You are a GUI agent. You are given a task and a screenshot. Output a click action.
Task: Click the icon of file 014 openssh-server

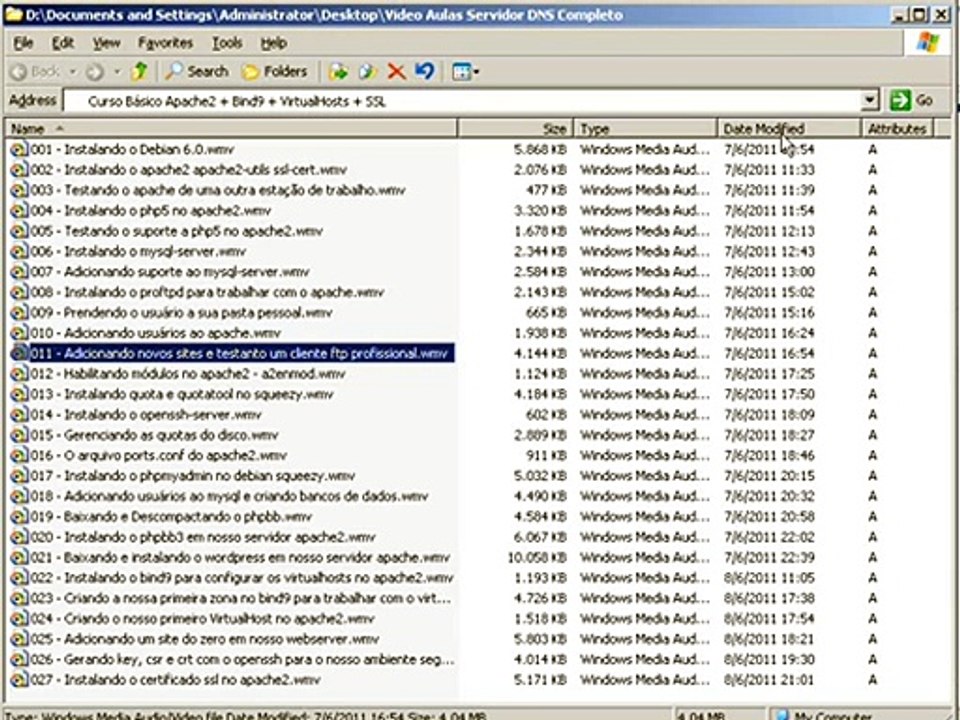tap(19, 414)
